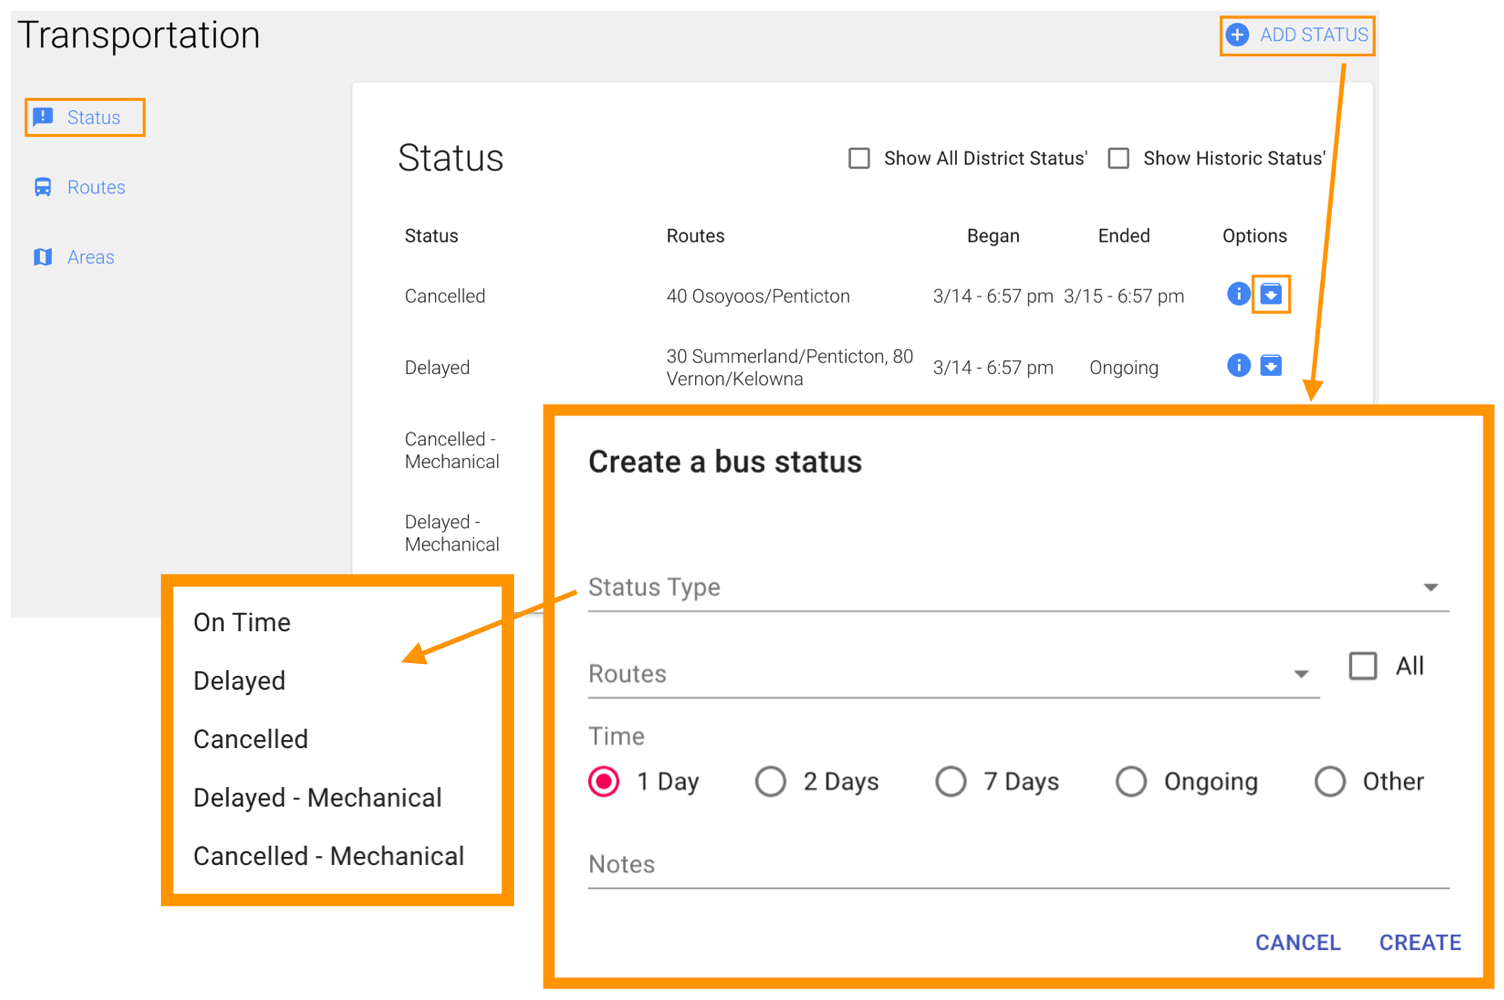This screenshot has height=1000, width=1504.
Task: Click the 3/15 - 6:57 pm ended cell
Action: [x=1124, y=296]
